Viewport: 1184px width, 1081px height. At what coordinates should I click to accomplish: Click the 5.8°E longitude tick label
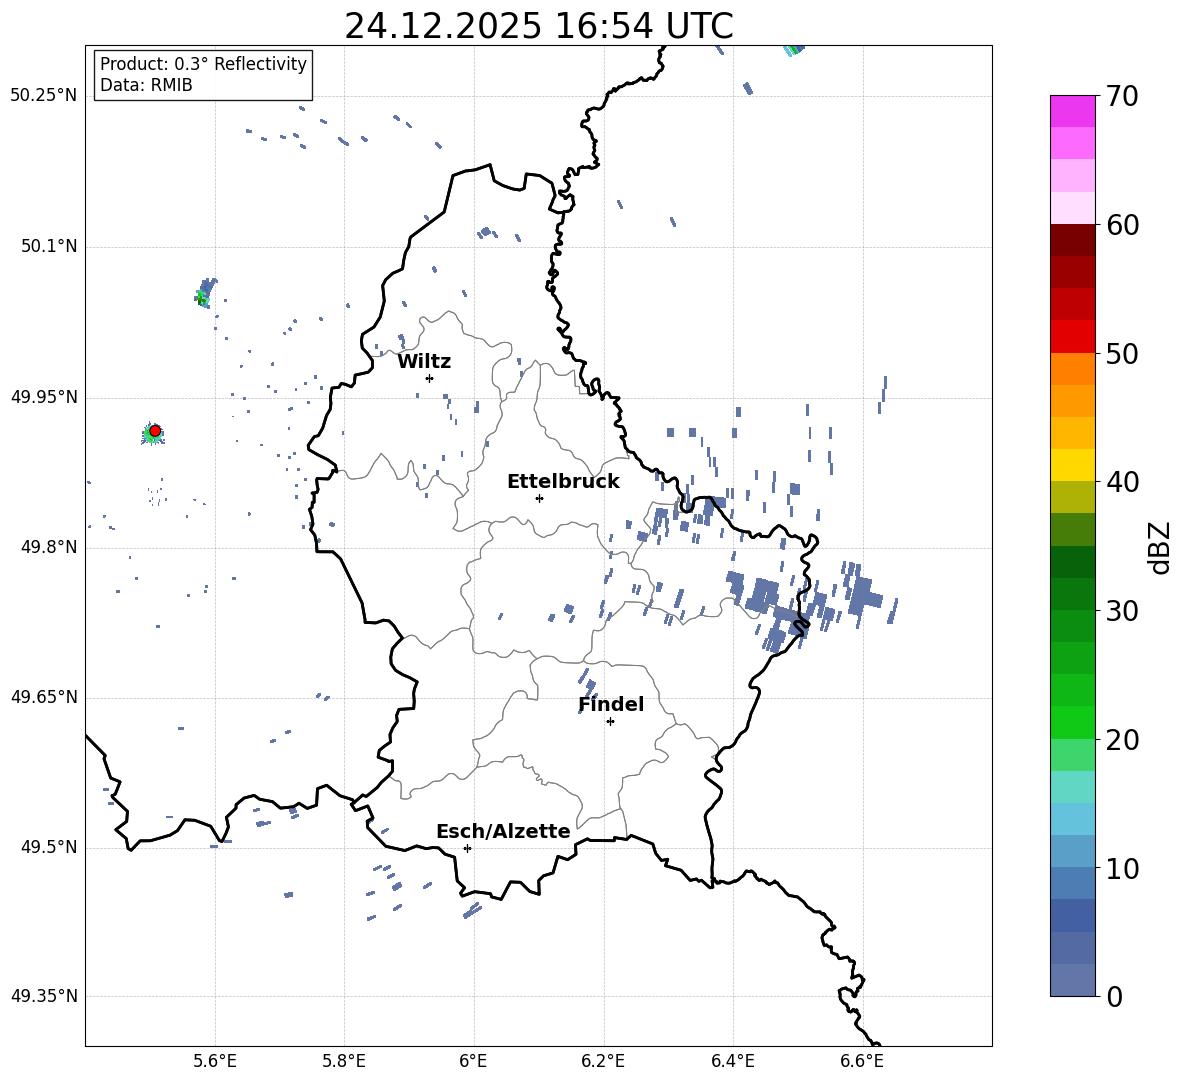pos(344,1061)
